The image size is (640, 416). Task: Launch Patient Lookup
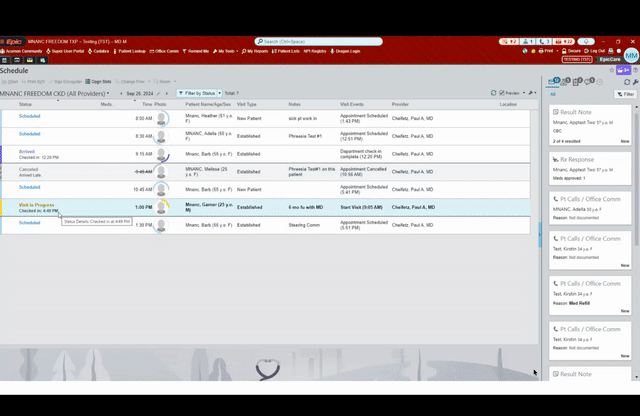coord(129,51)
